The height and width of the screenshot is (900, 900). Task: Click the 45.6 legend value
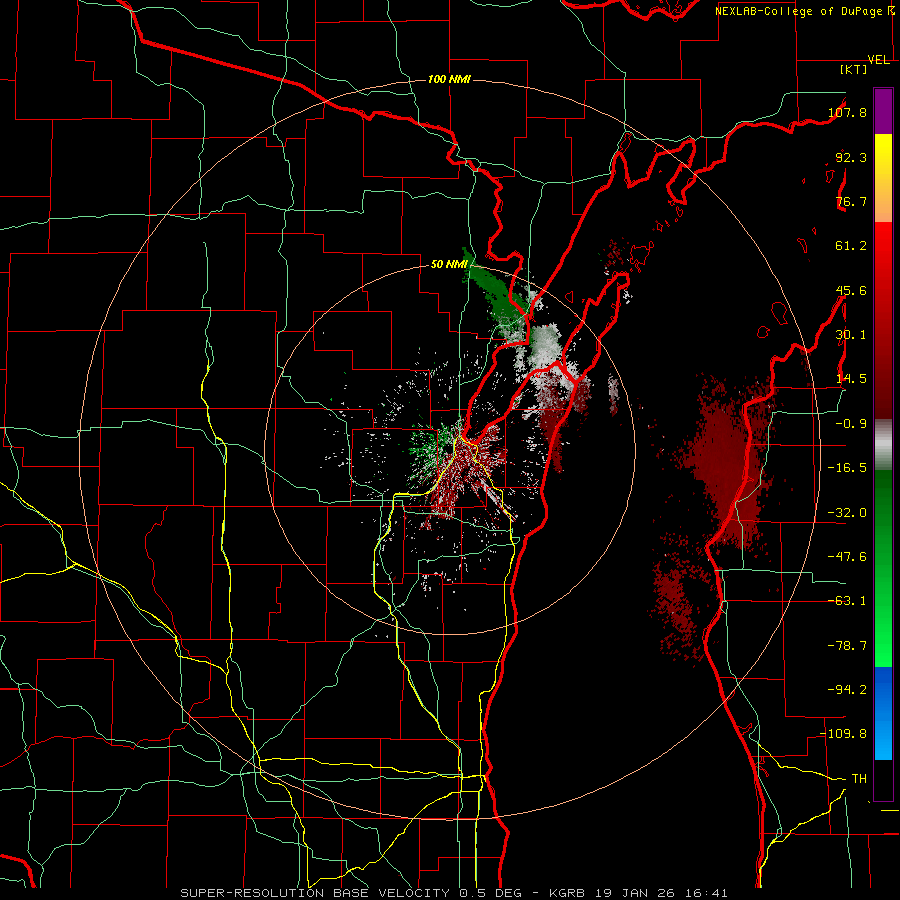click(x=851, y=290)
